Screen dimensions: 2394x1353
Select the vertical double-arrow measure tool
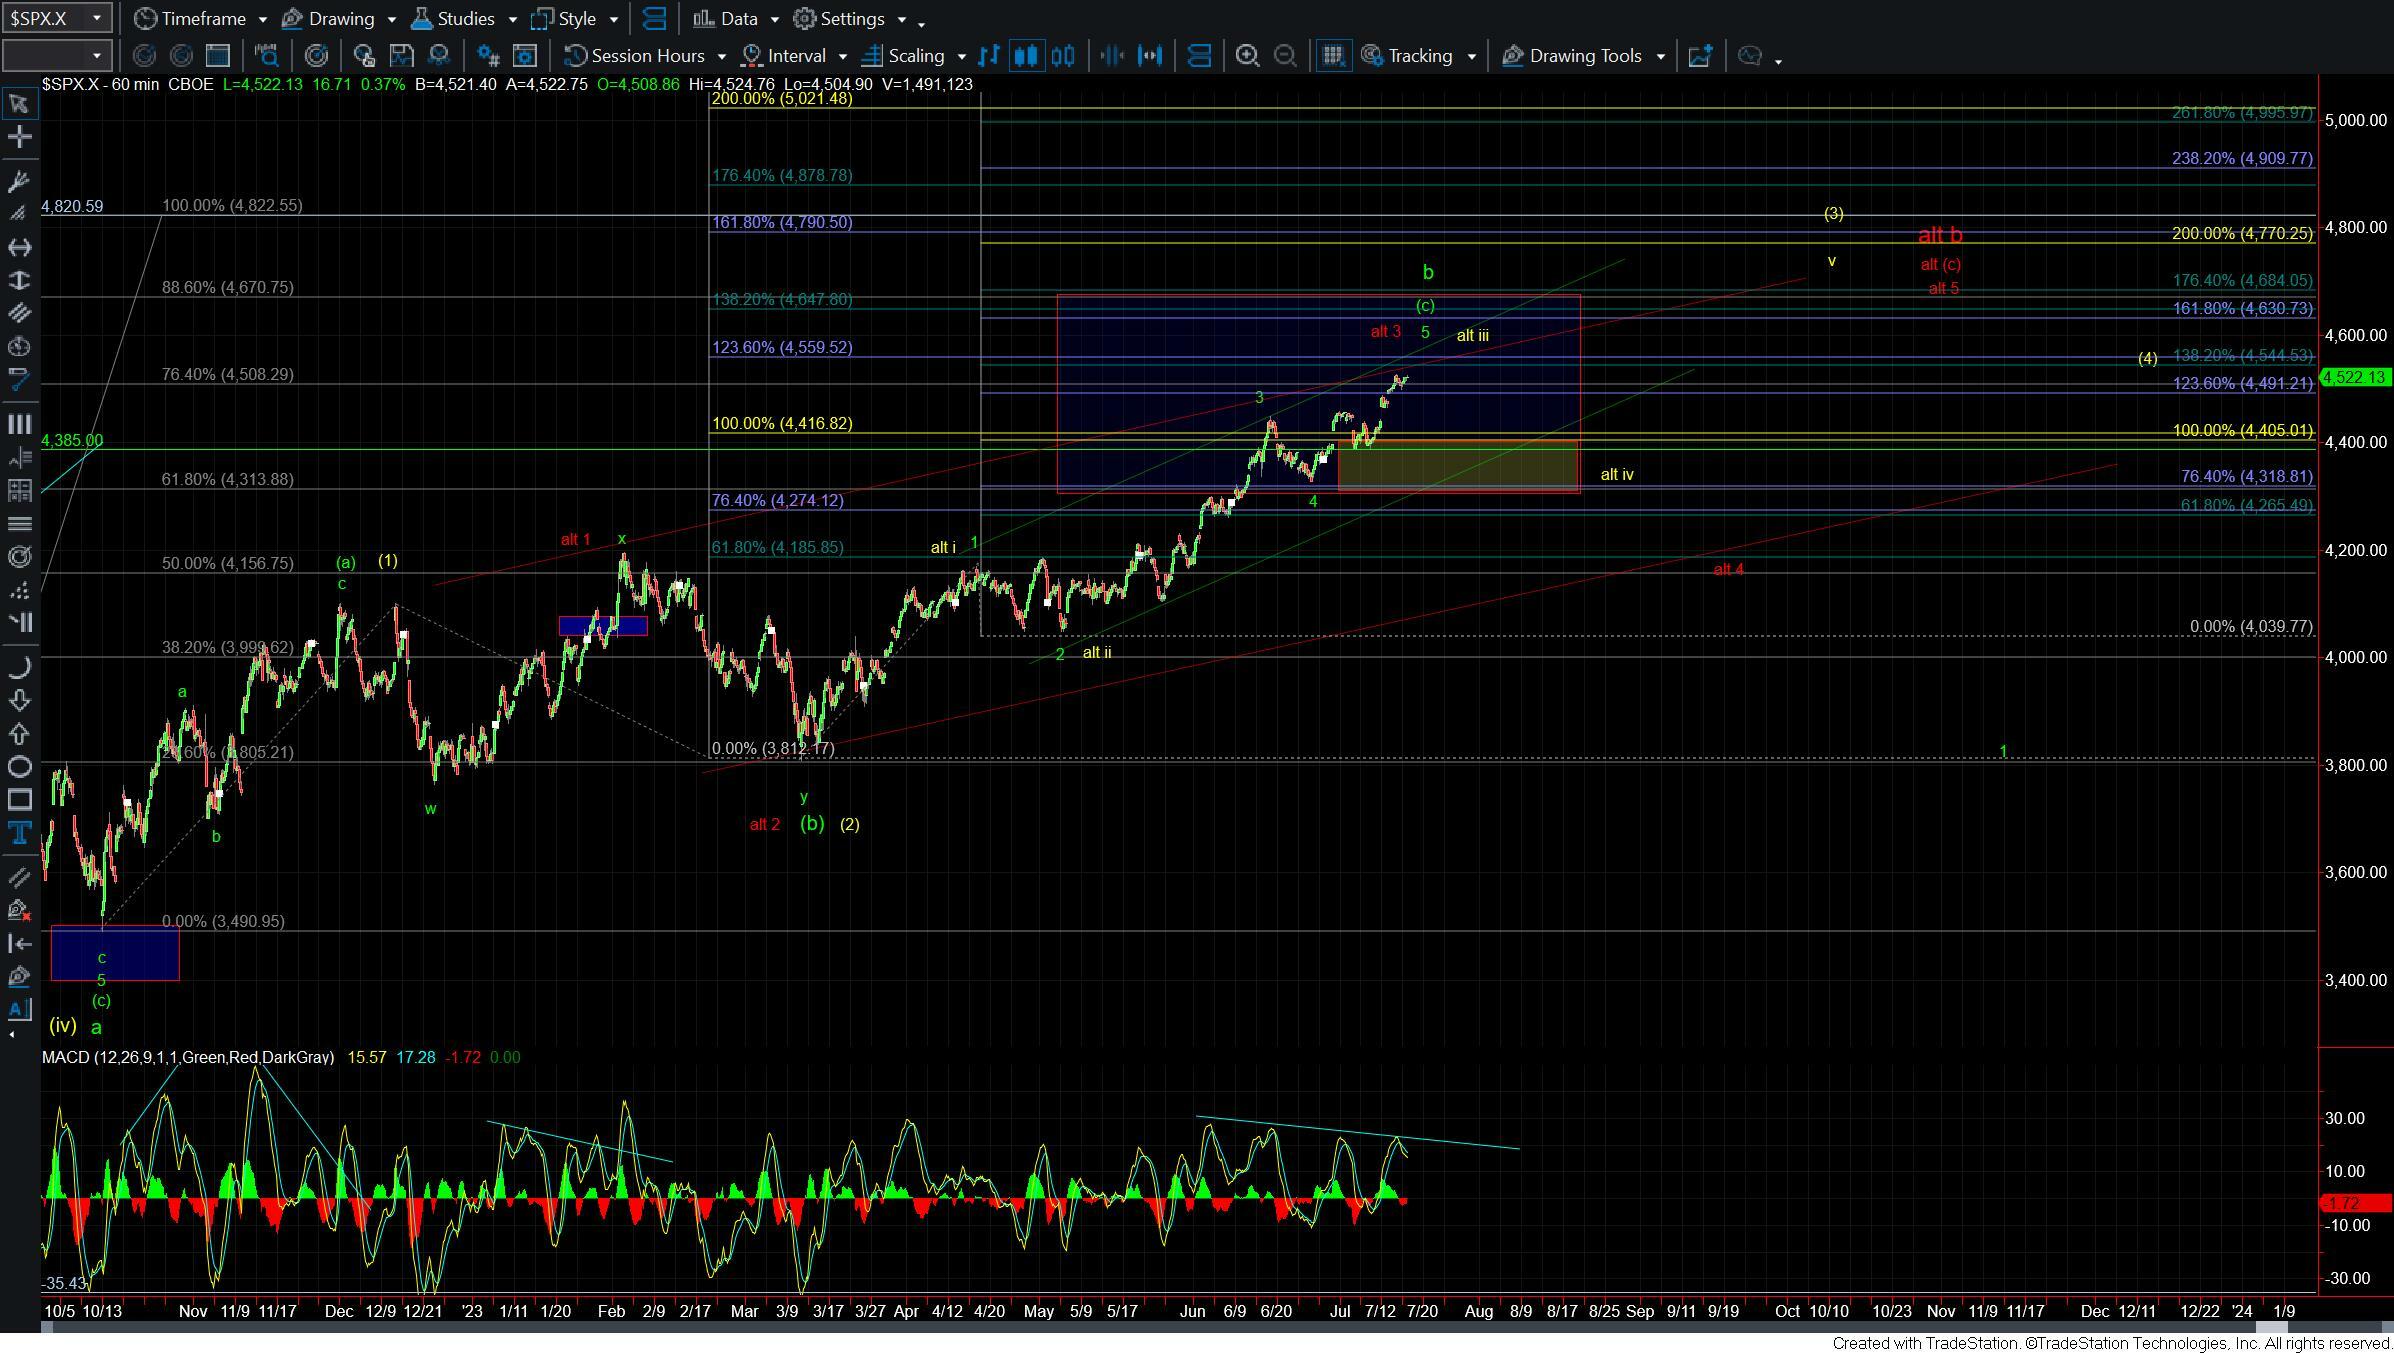(18, 280)
